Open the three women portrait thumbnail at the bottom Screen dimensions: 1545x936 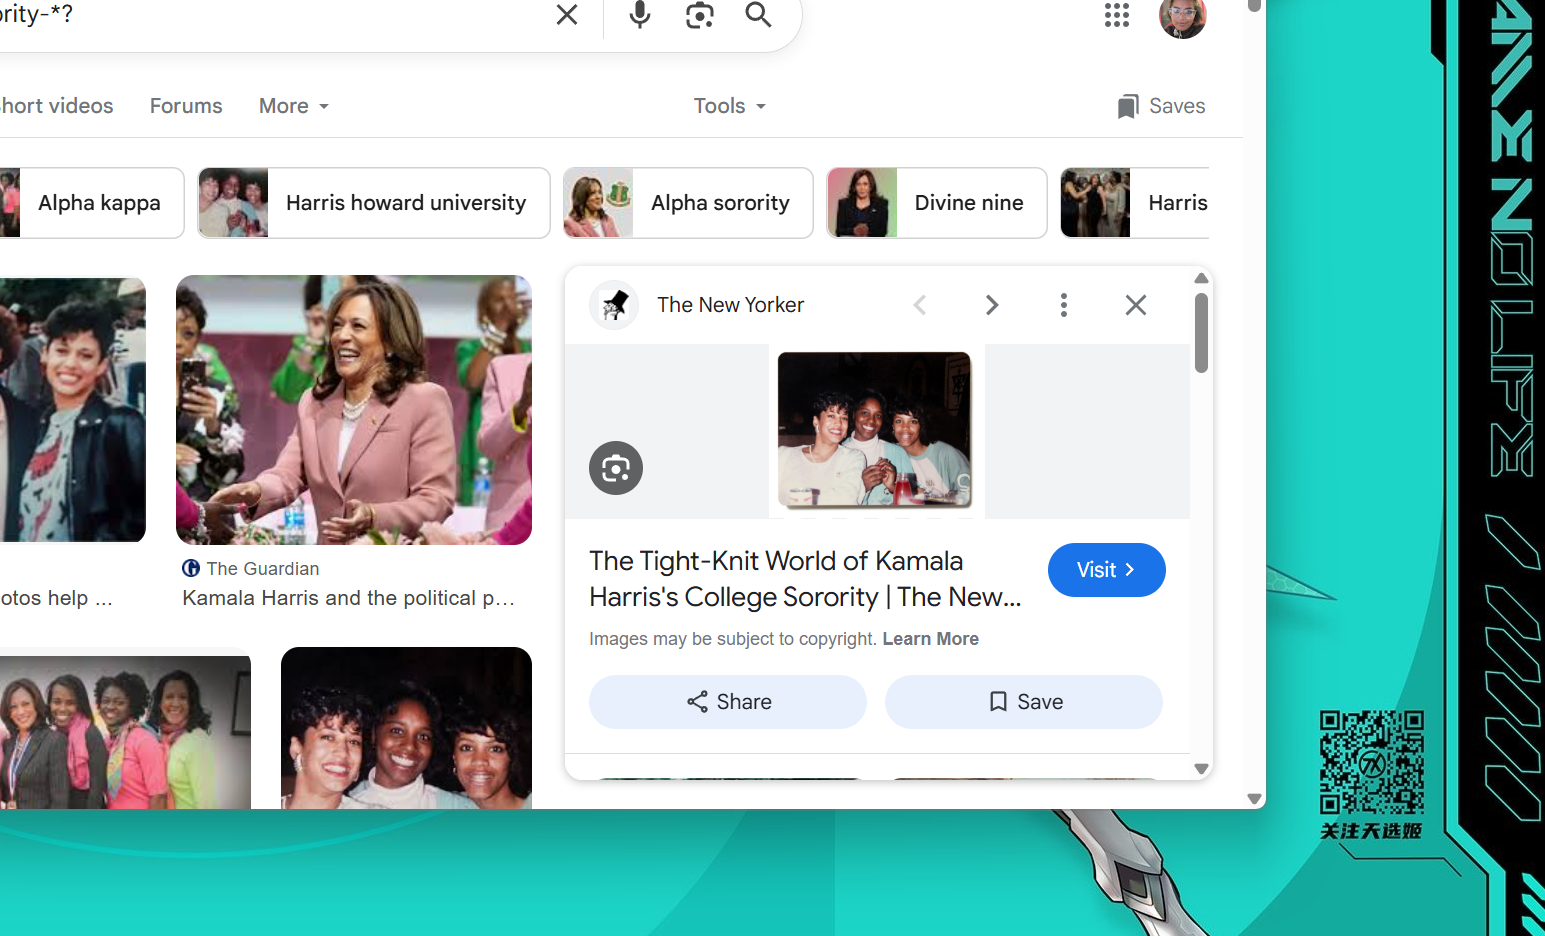tap(406, 728)
